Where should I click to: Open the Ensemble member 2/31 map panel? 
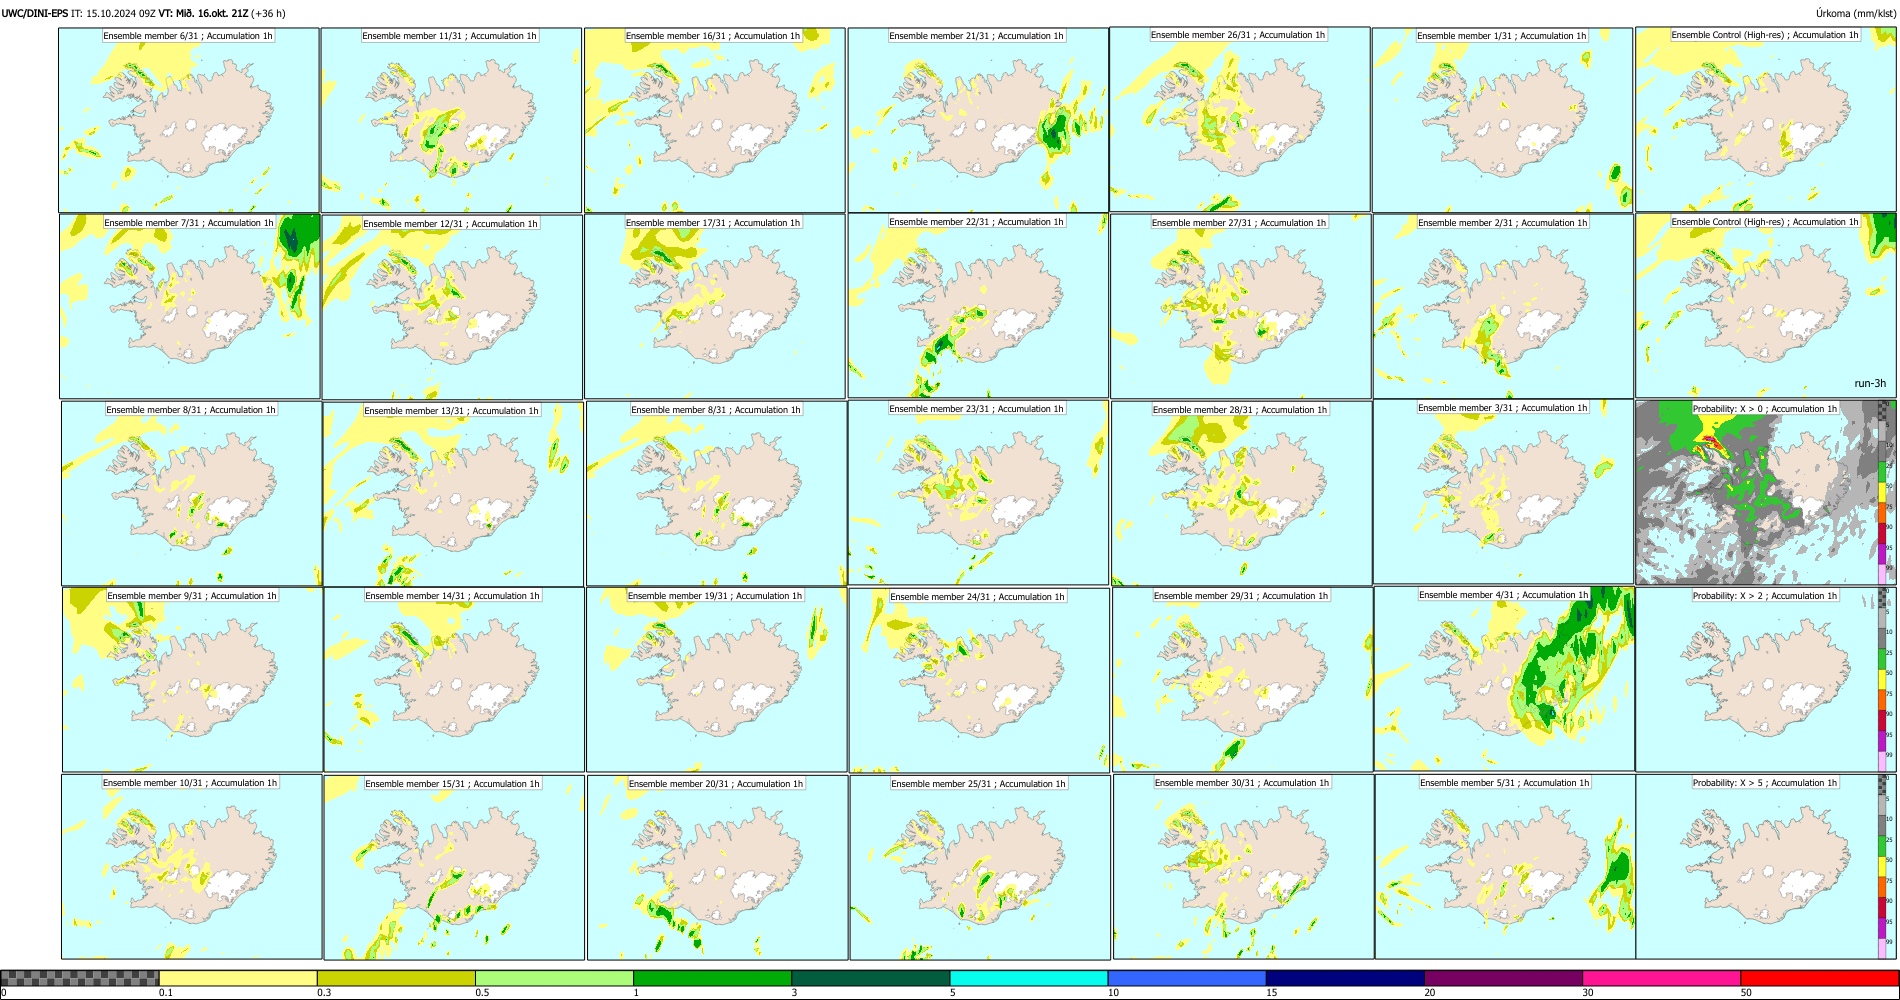1503,306
